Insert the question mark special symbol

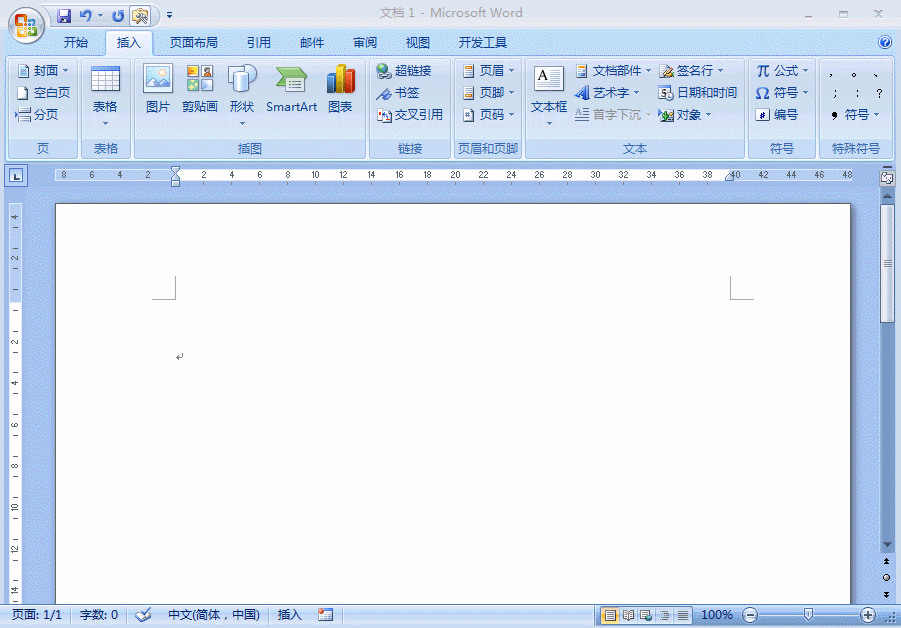point(879,93)
